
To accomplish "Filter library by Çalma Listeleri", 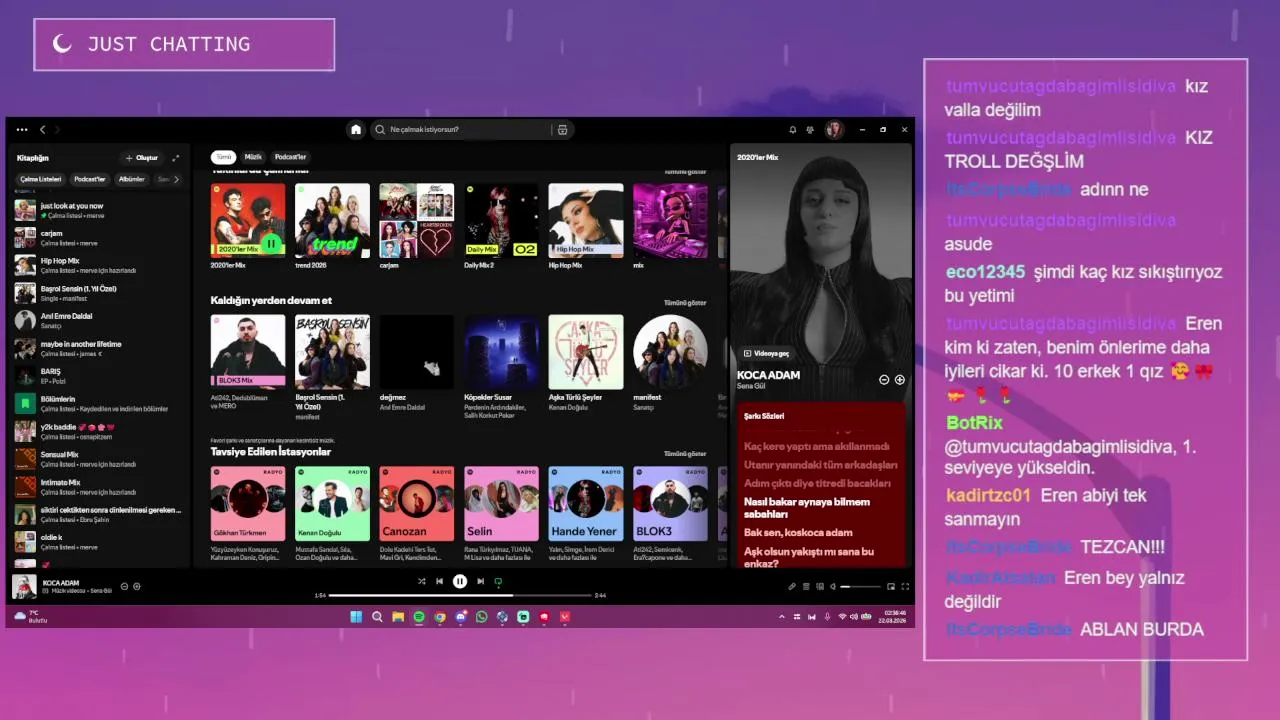I will [41, 179].
